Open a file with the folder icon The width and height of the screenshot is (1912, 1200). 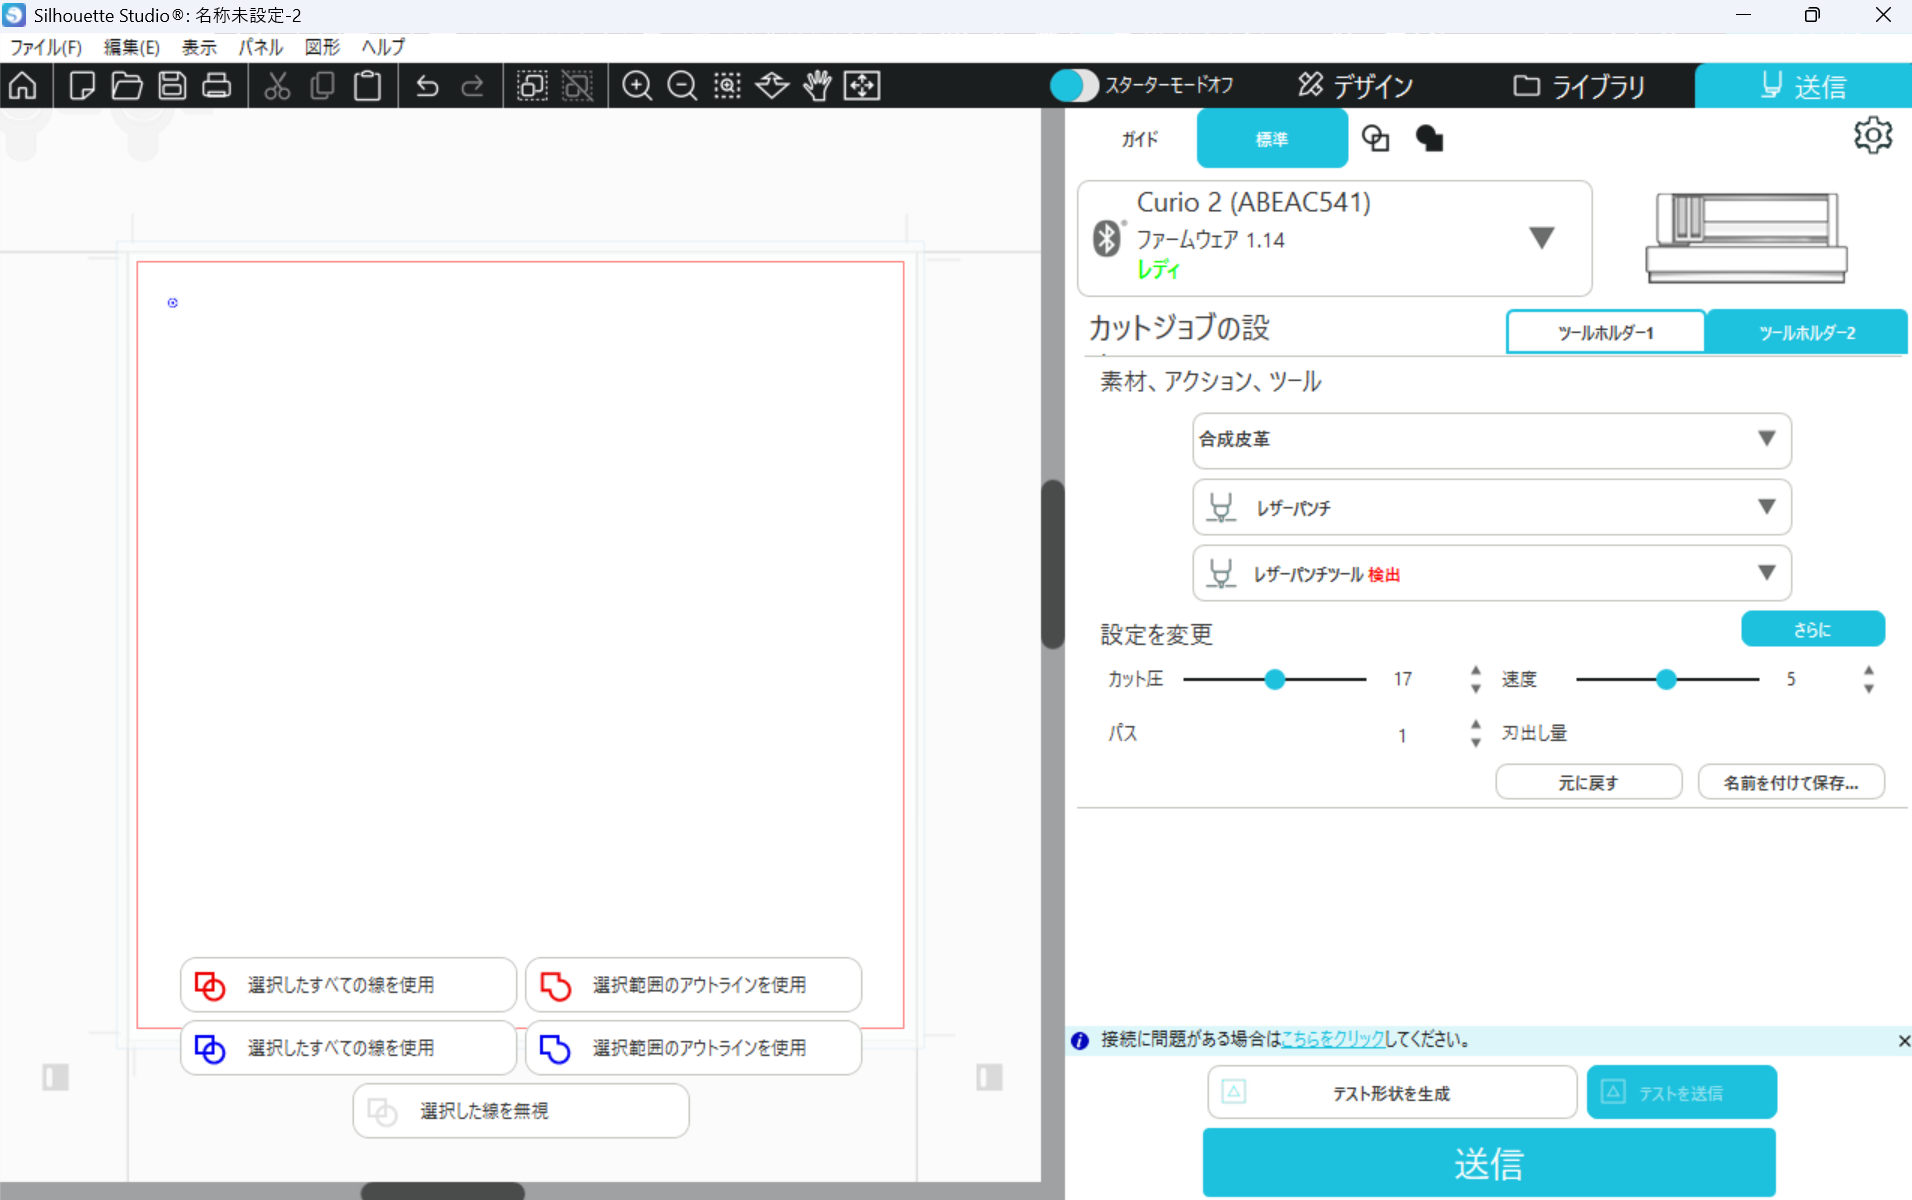point(127,86)
